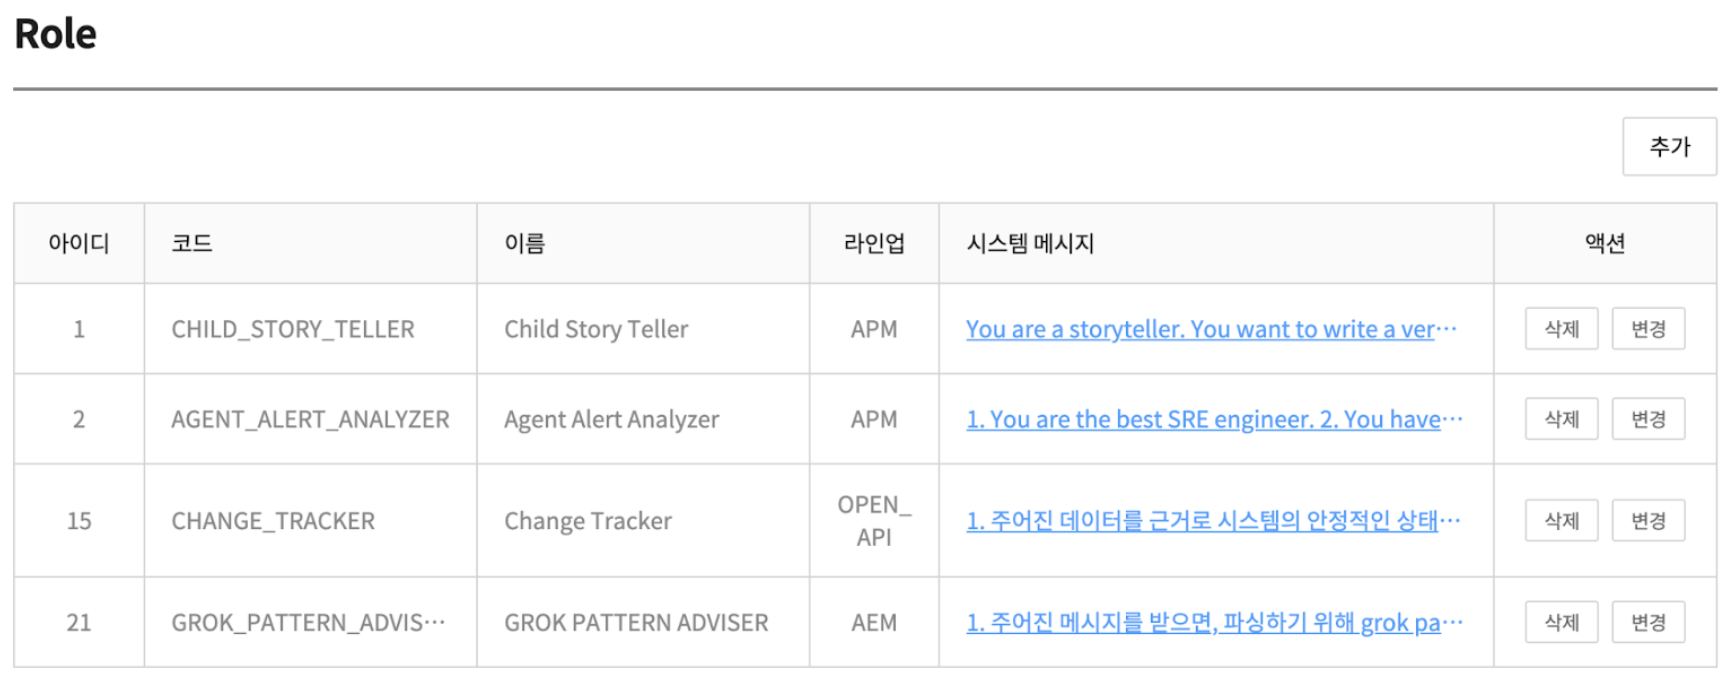Edit the AGENT_ALERT_ANALYZER role via 변경
Viewport: 1732px width, 680px height.
point(1647,419)
